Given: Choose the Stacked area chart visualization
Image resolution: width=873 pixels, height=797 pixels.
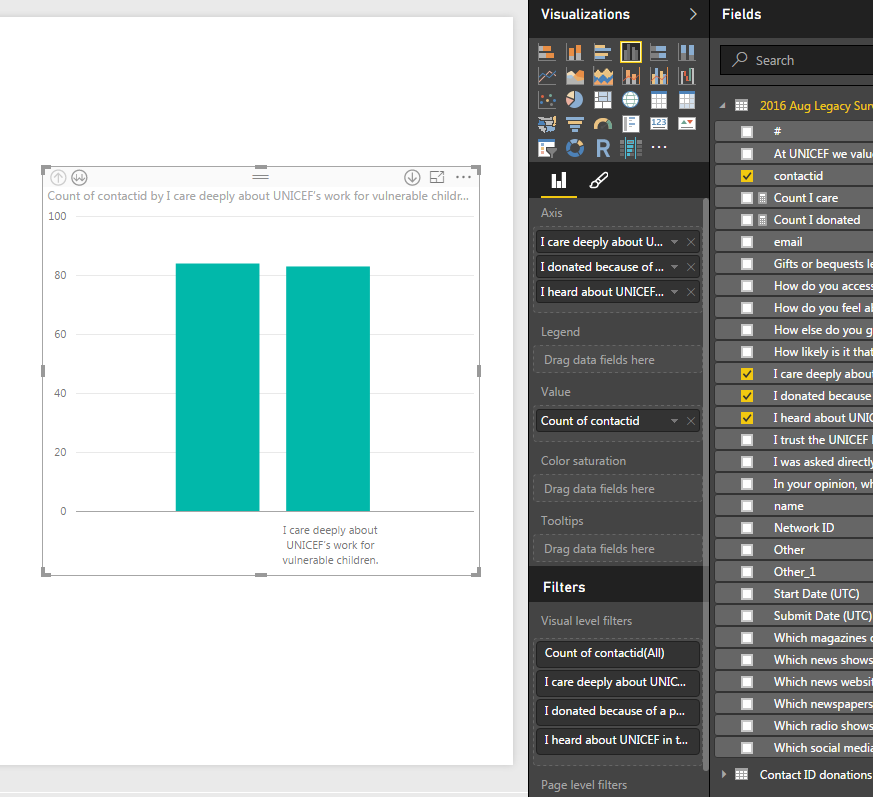Looking at the screenshot, I should [602, 76].
